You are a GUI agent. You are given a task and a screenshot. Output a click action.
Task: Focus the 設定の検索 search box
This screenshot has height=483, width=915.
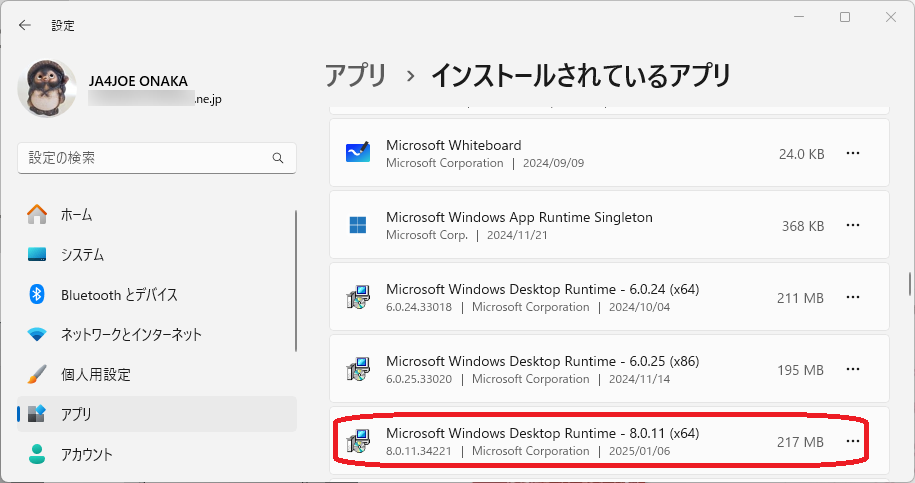[157, 158]
